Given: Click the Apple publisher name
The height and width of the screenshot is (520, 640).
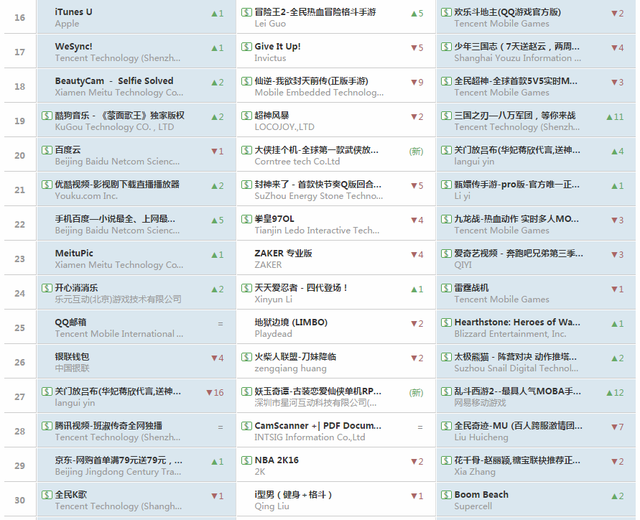Looking at the screenshot, I should coord(67,24).
